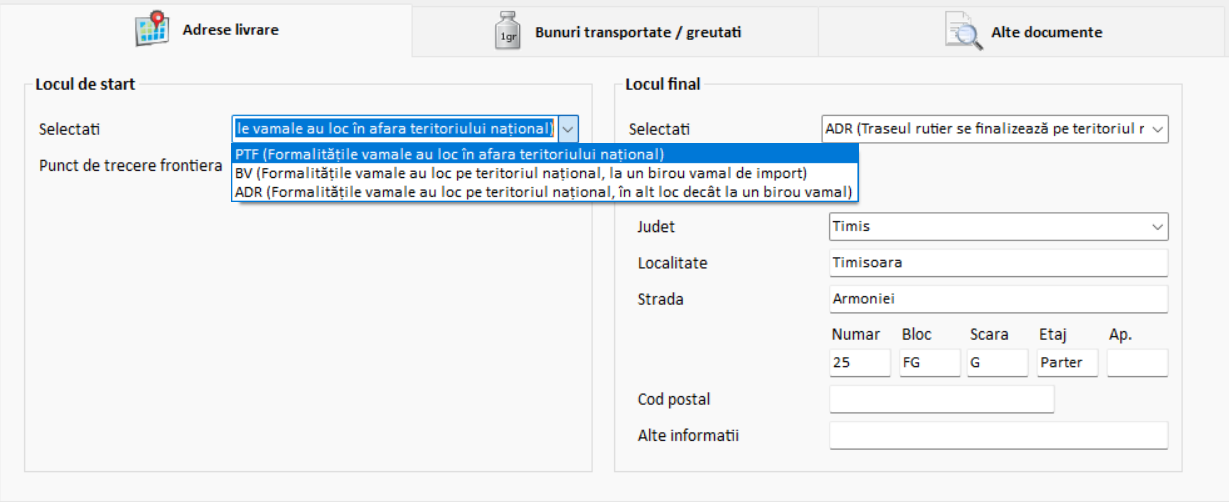Choose BV birou vamal de import option
The height and width of the screenshot is (502, 1229).
tap(545, 172)
